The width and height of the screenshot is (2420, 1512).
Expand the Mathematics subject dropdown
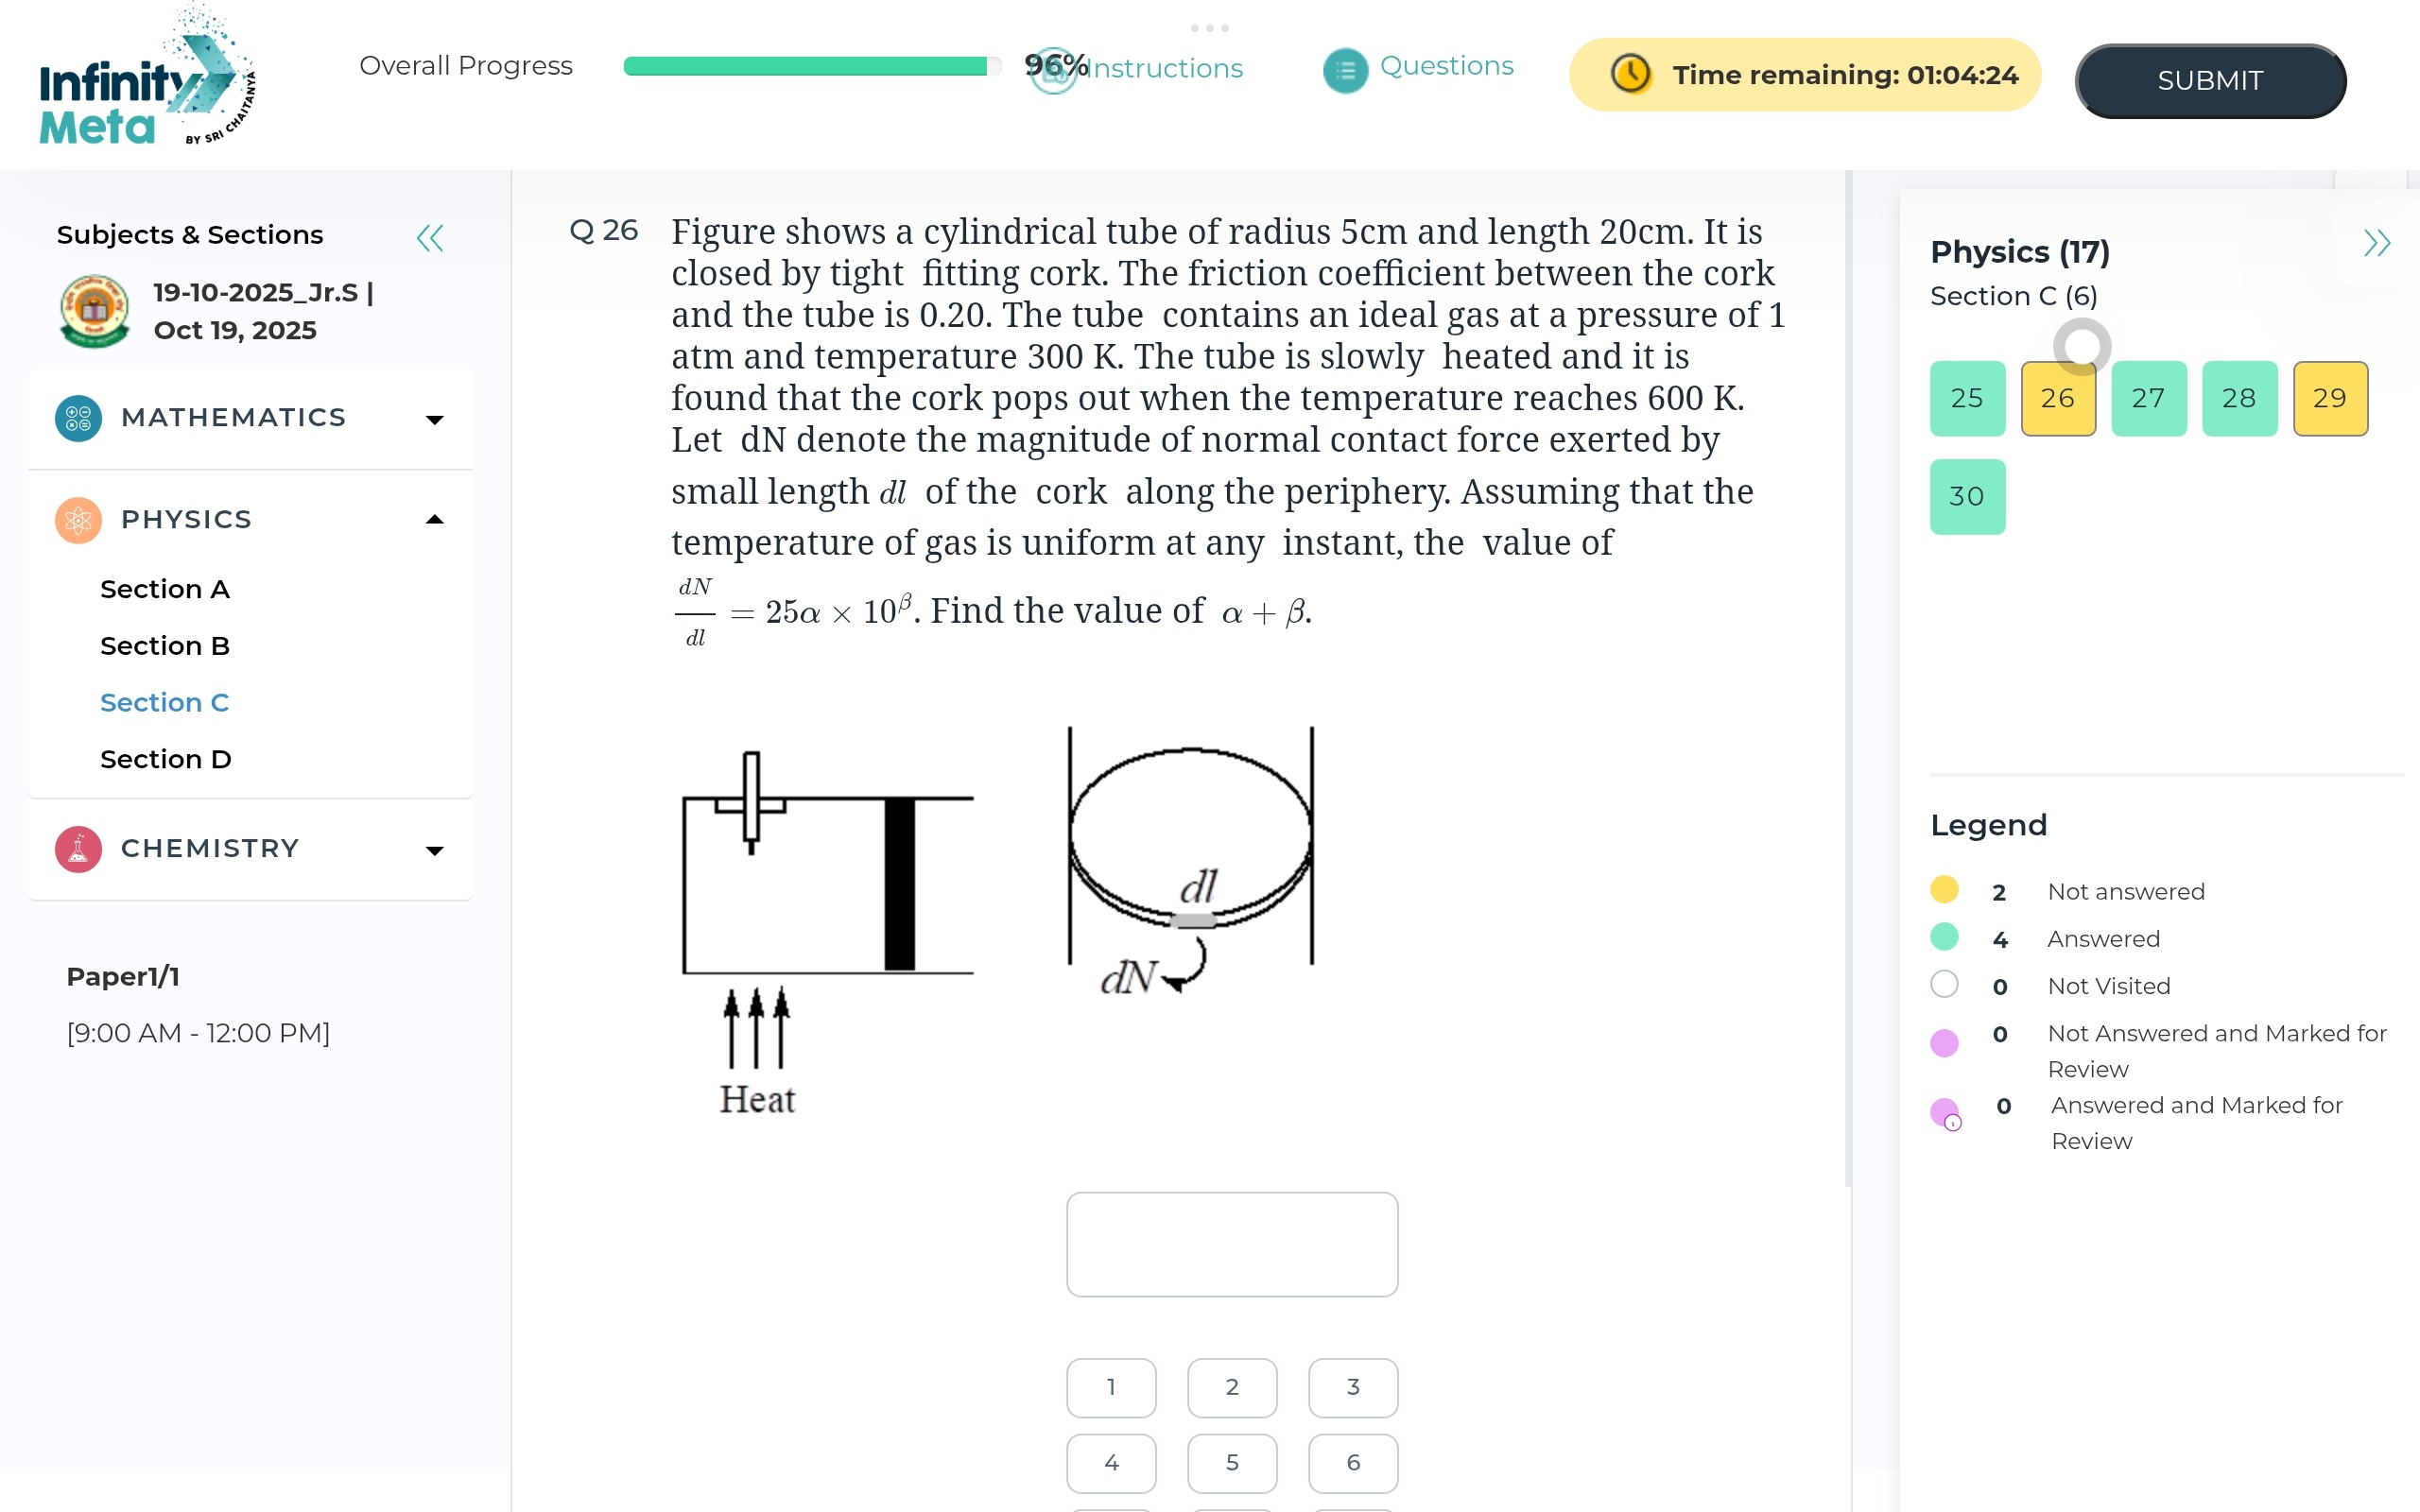coord(434,420)
